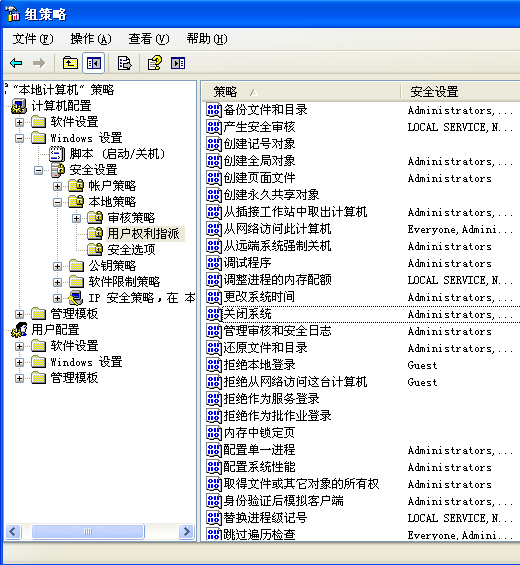Click the policy icon beside 拒绝本地登录
520x565 pixels.
[x=213, y=365]
